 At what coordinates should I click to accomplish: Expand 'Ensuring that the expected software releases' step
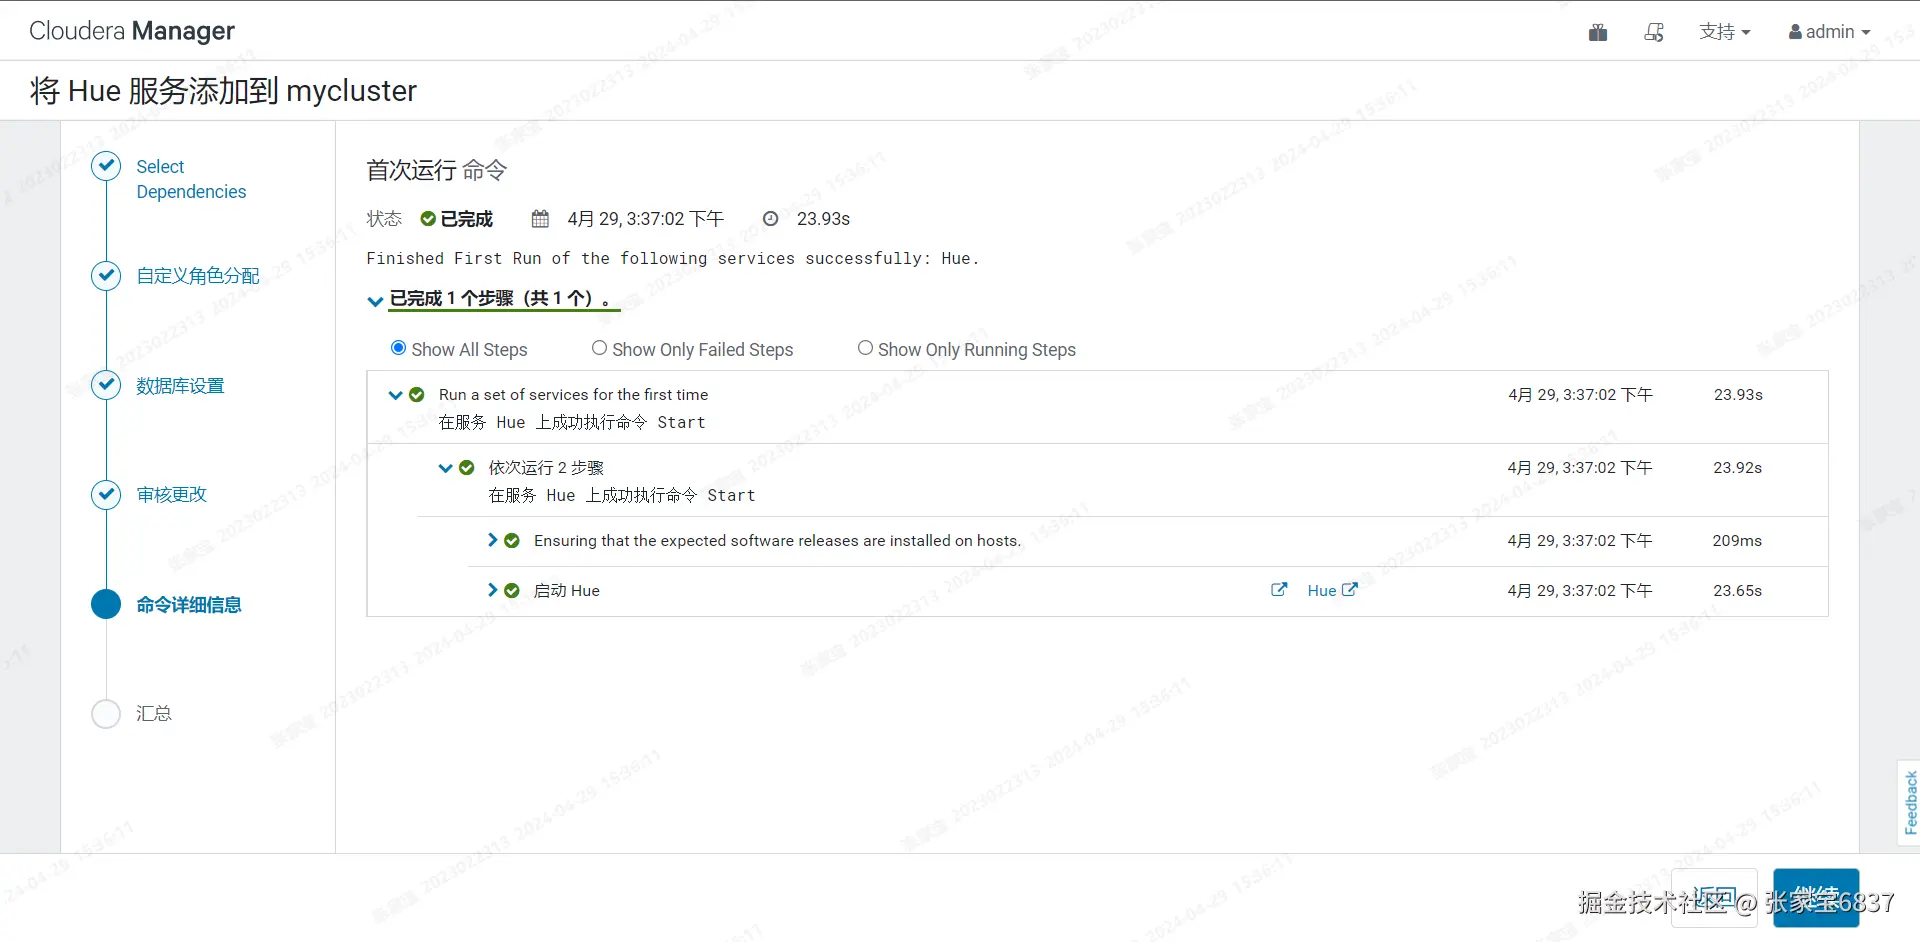pos(492,540)
